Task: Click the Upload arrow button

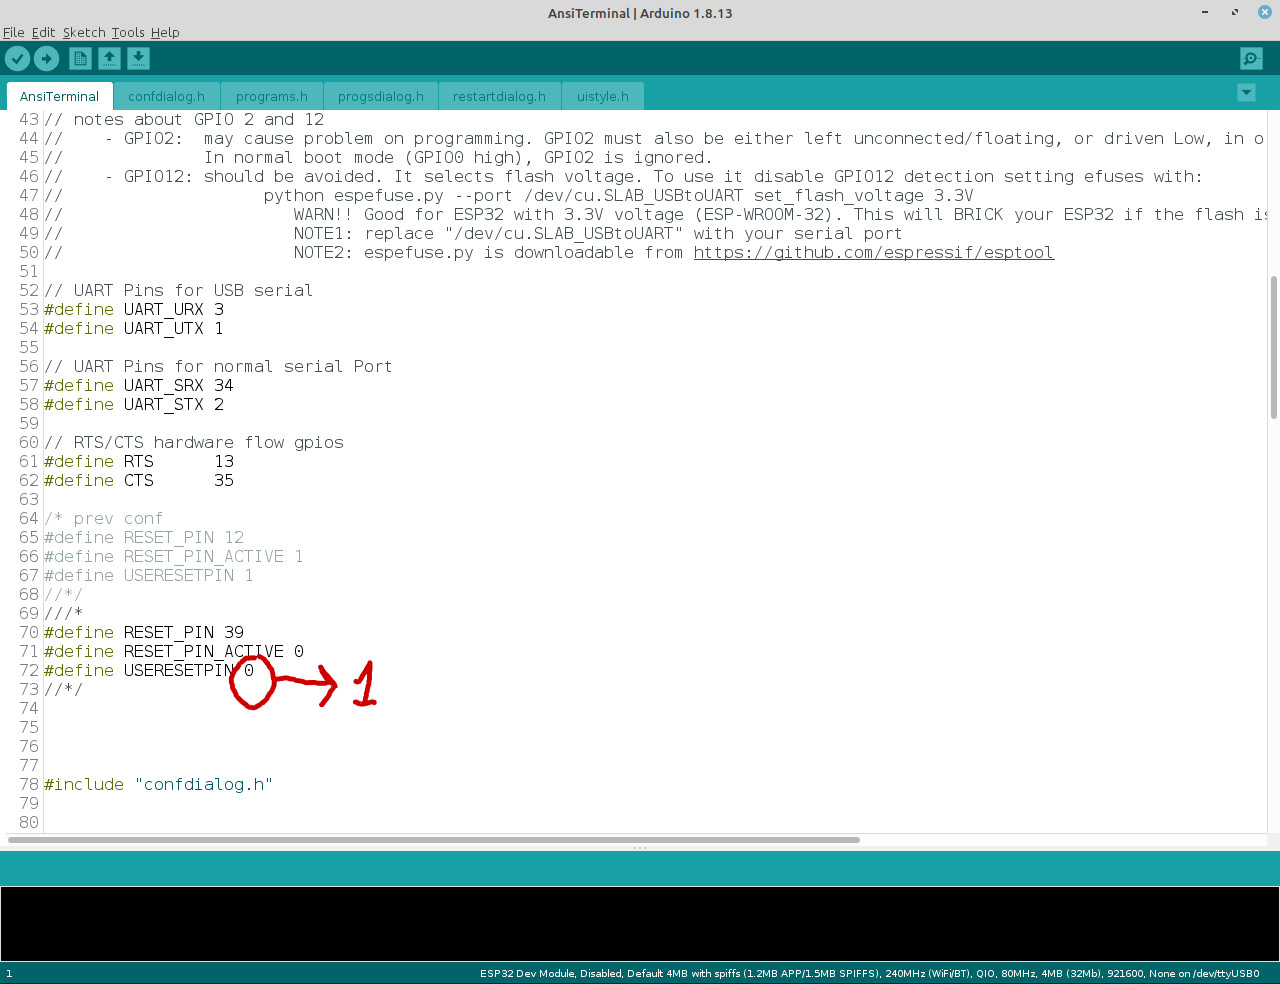Action: coord(47,59)
